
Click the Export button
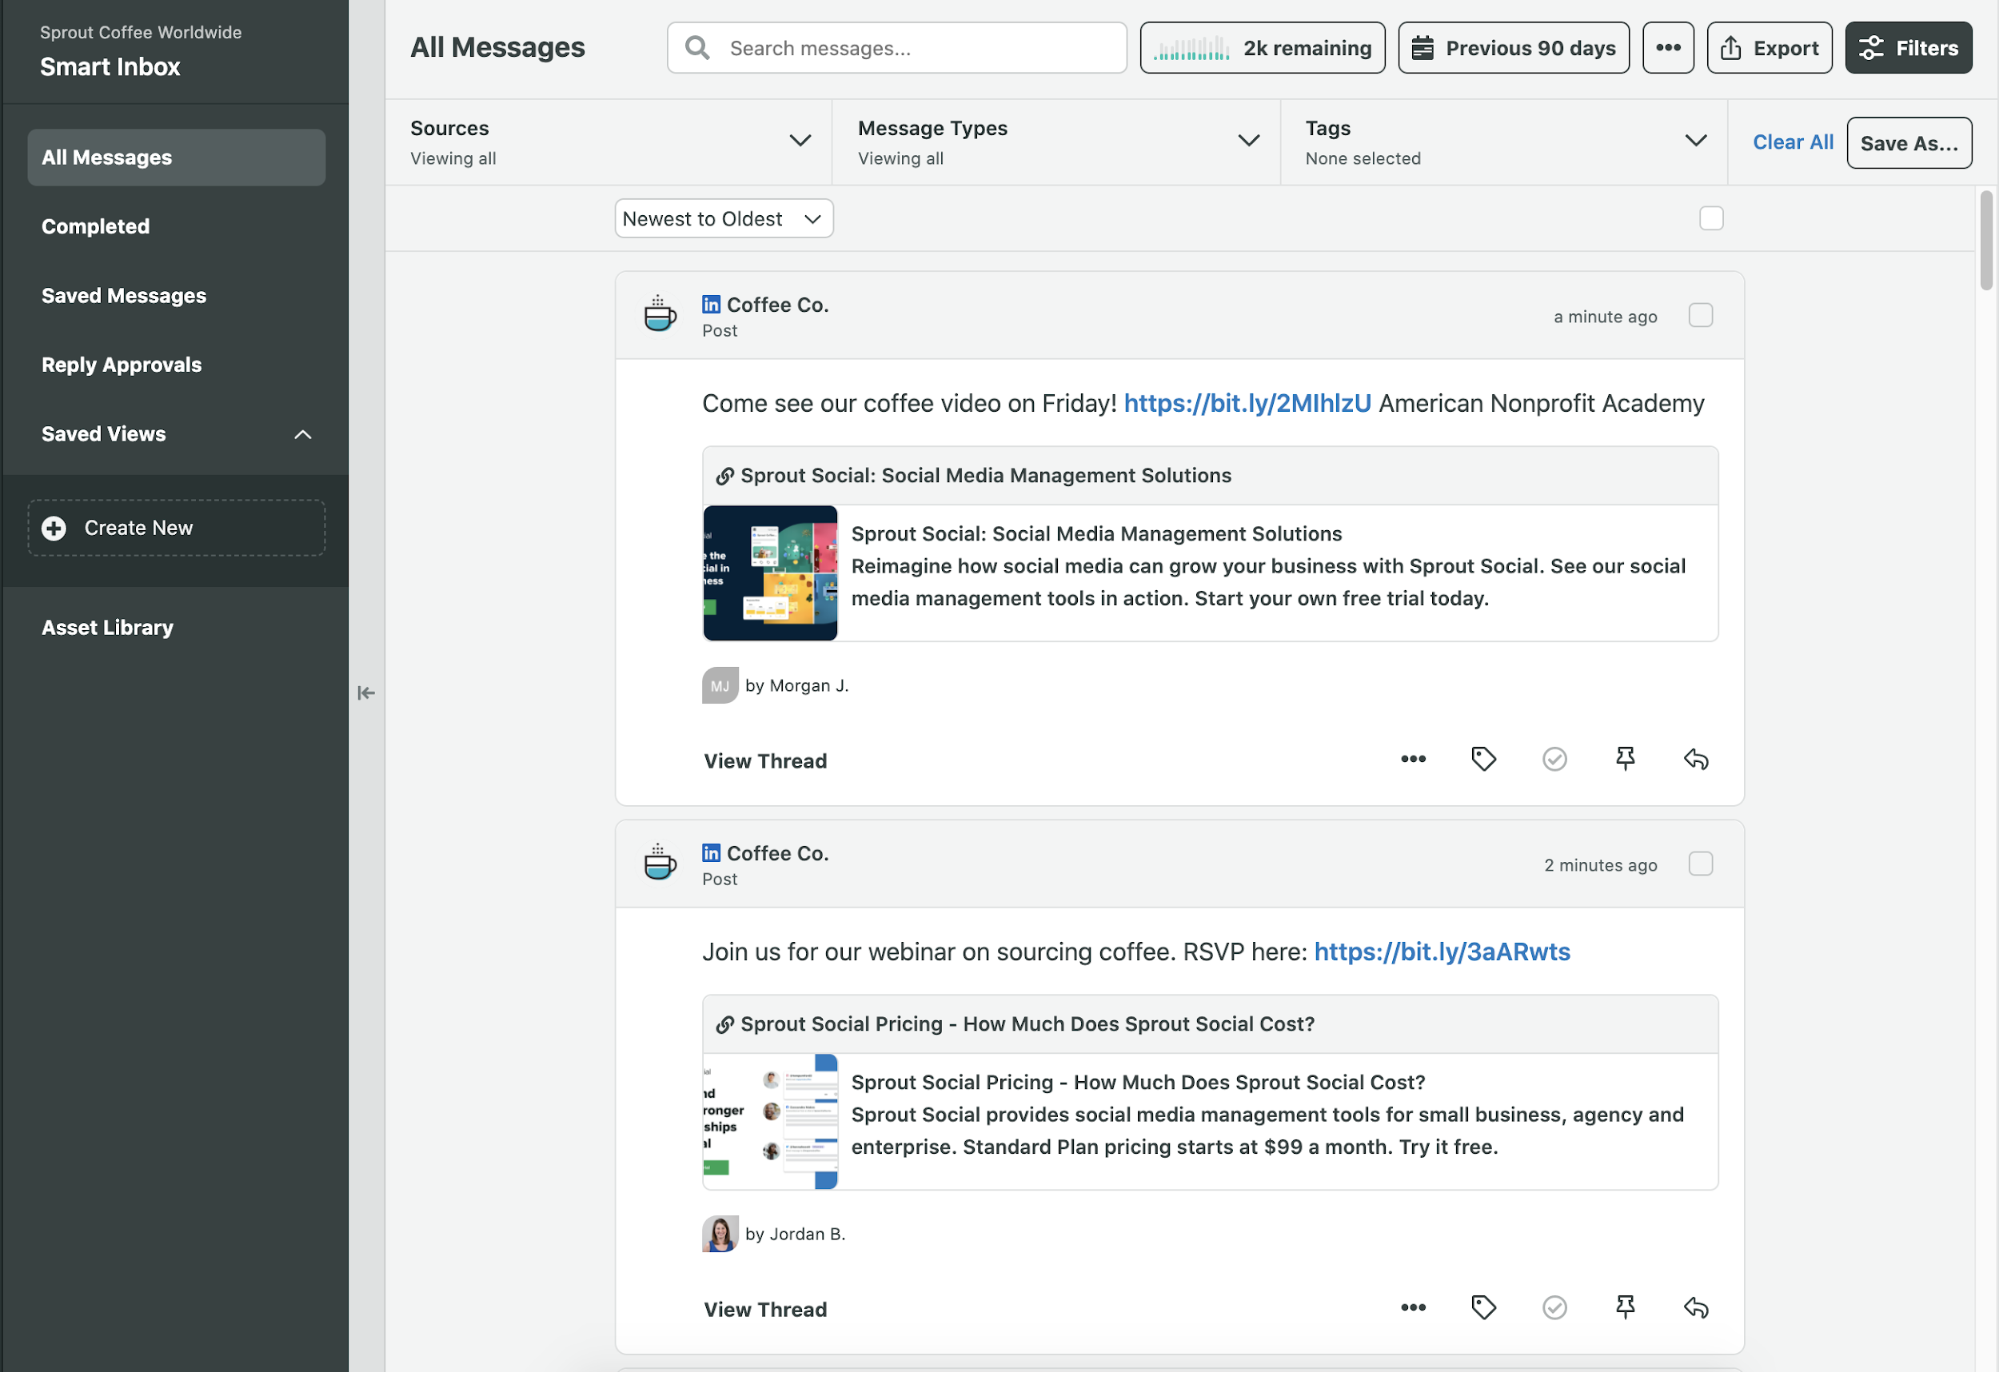click(1769, 48)
